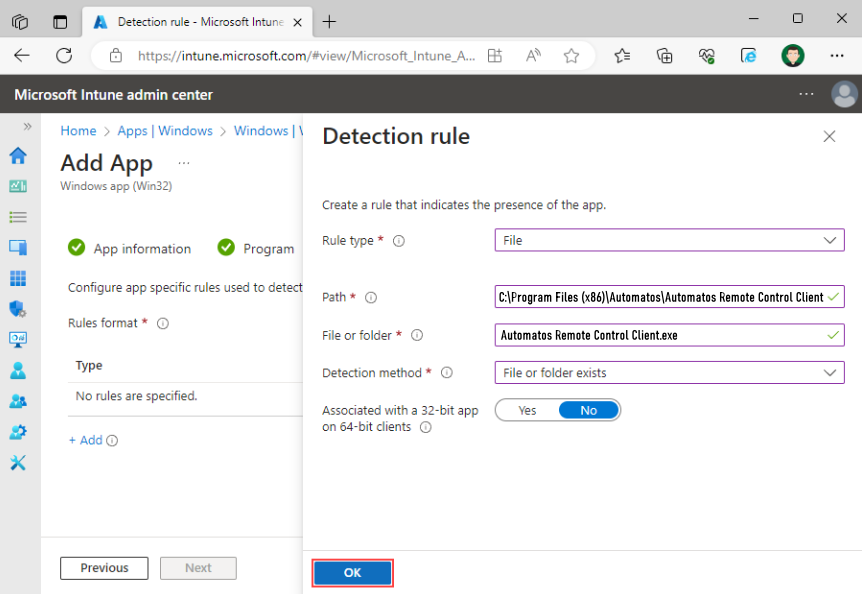Click into File or folder input field
Screen dimensions: 862x594
click(669, 335)
